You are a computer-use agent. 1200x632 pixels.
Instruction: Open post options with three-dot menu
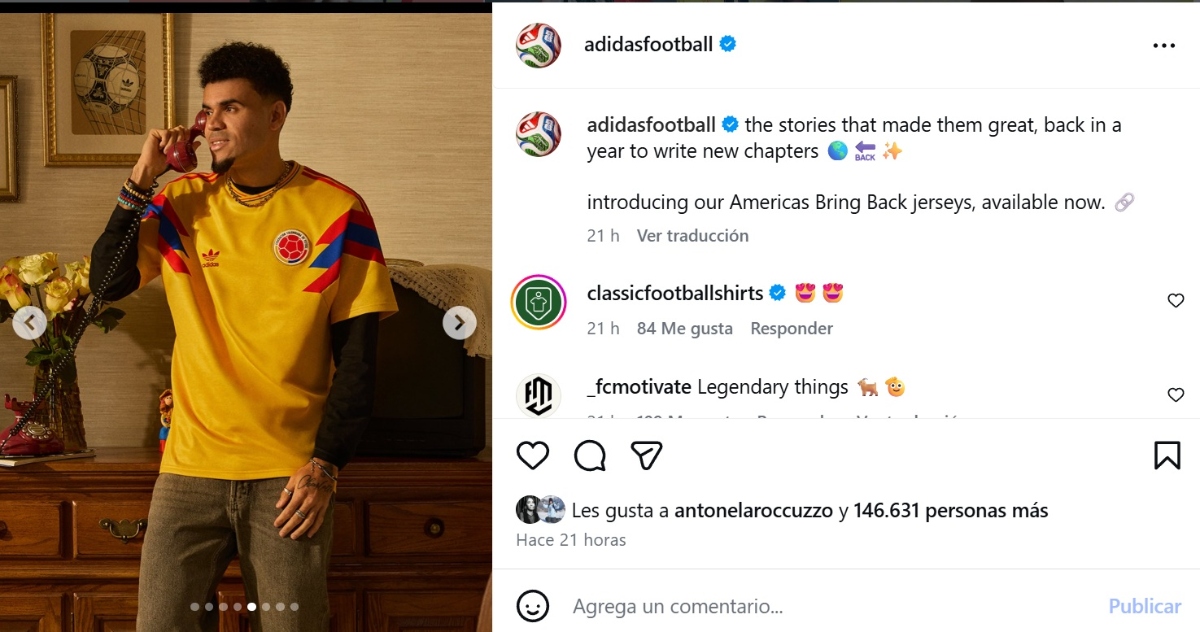click(1164, 44)
